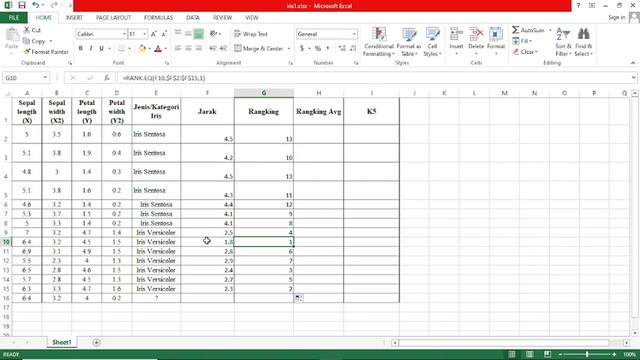Open Format as Table
640x360 pixels.
[409, 42]
